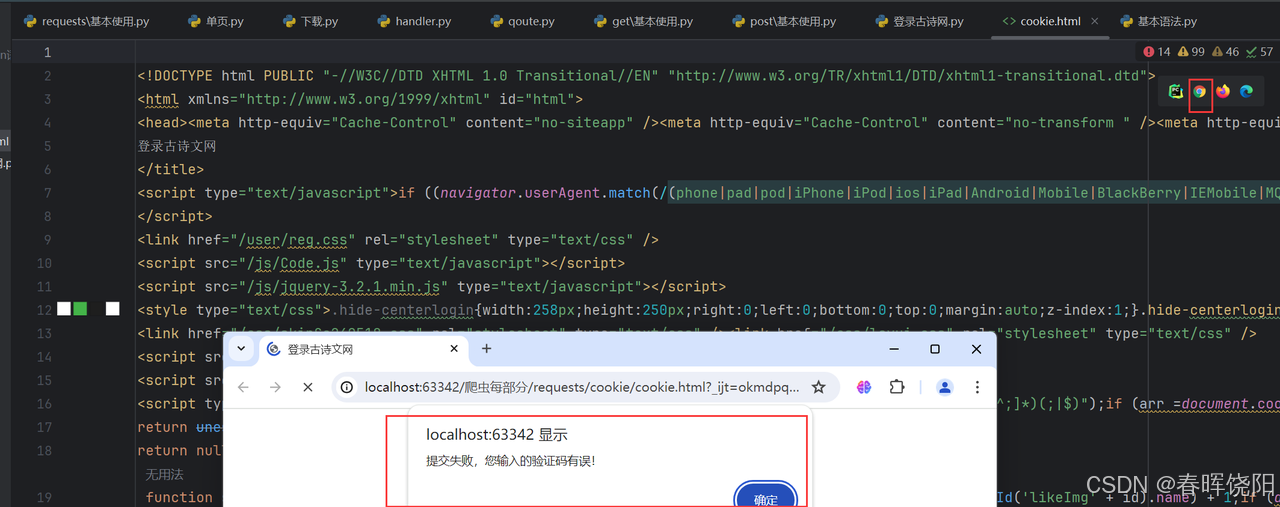This screenshot has width=1280, height=507.
Task: Switch to 基本语法.py tab
Action: (x=1158, y=21)
